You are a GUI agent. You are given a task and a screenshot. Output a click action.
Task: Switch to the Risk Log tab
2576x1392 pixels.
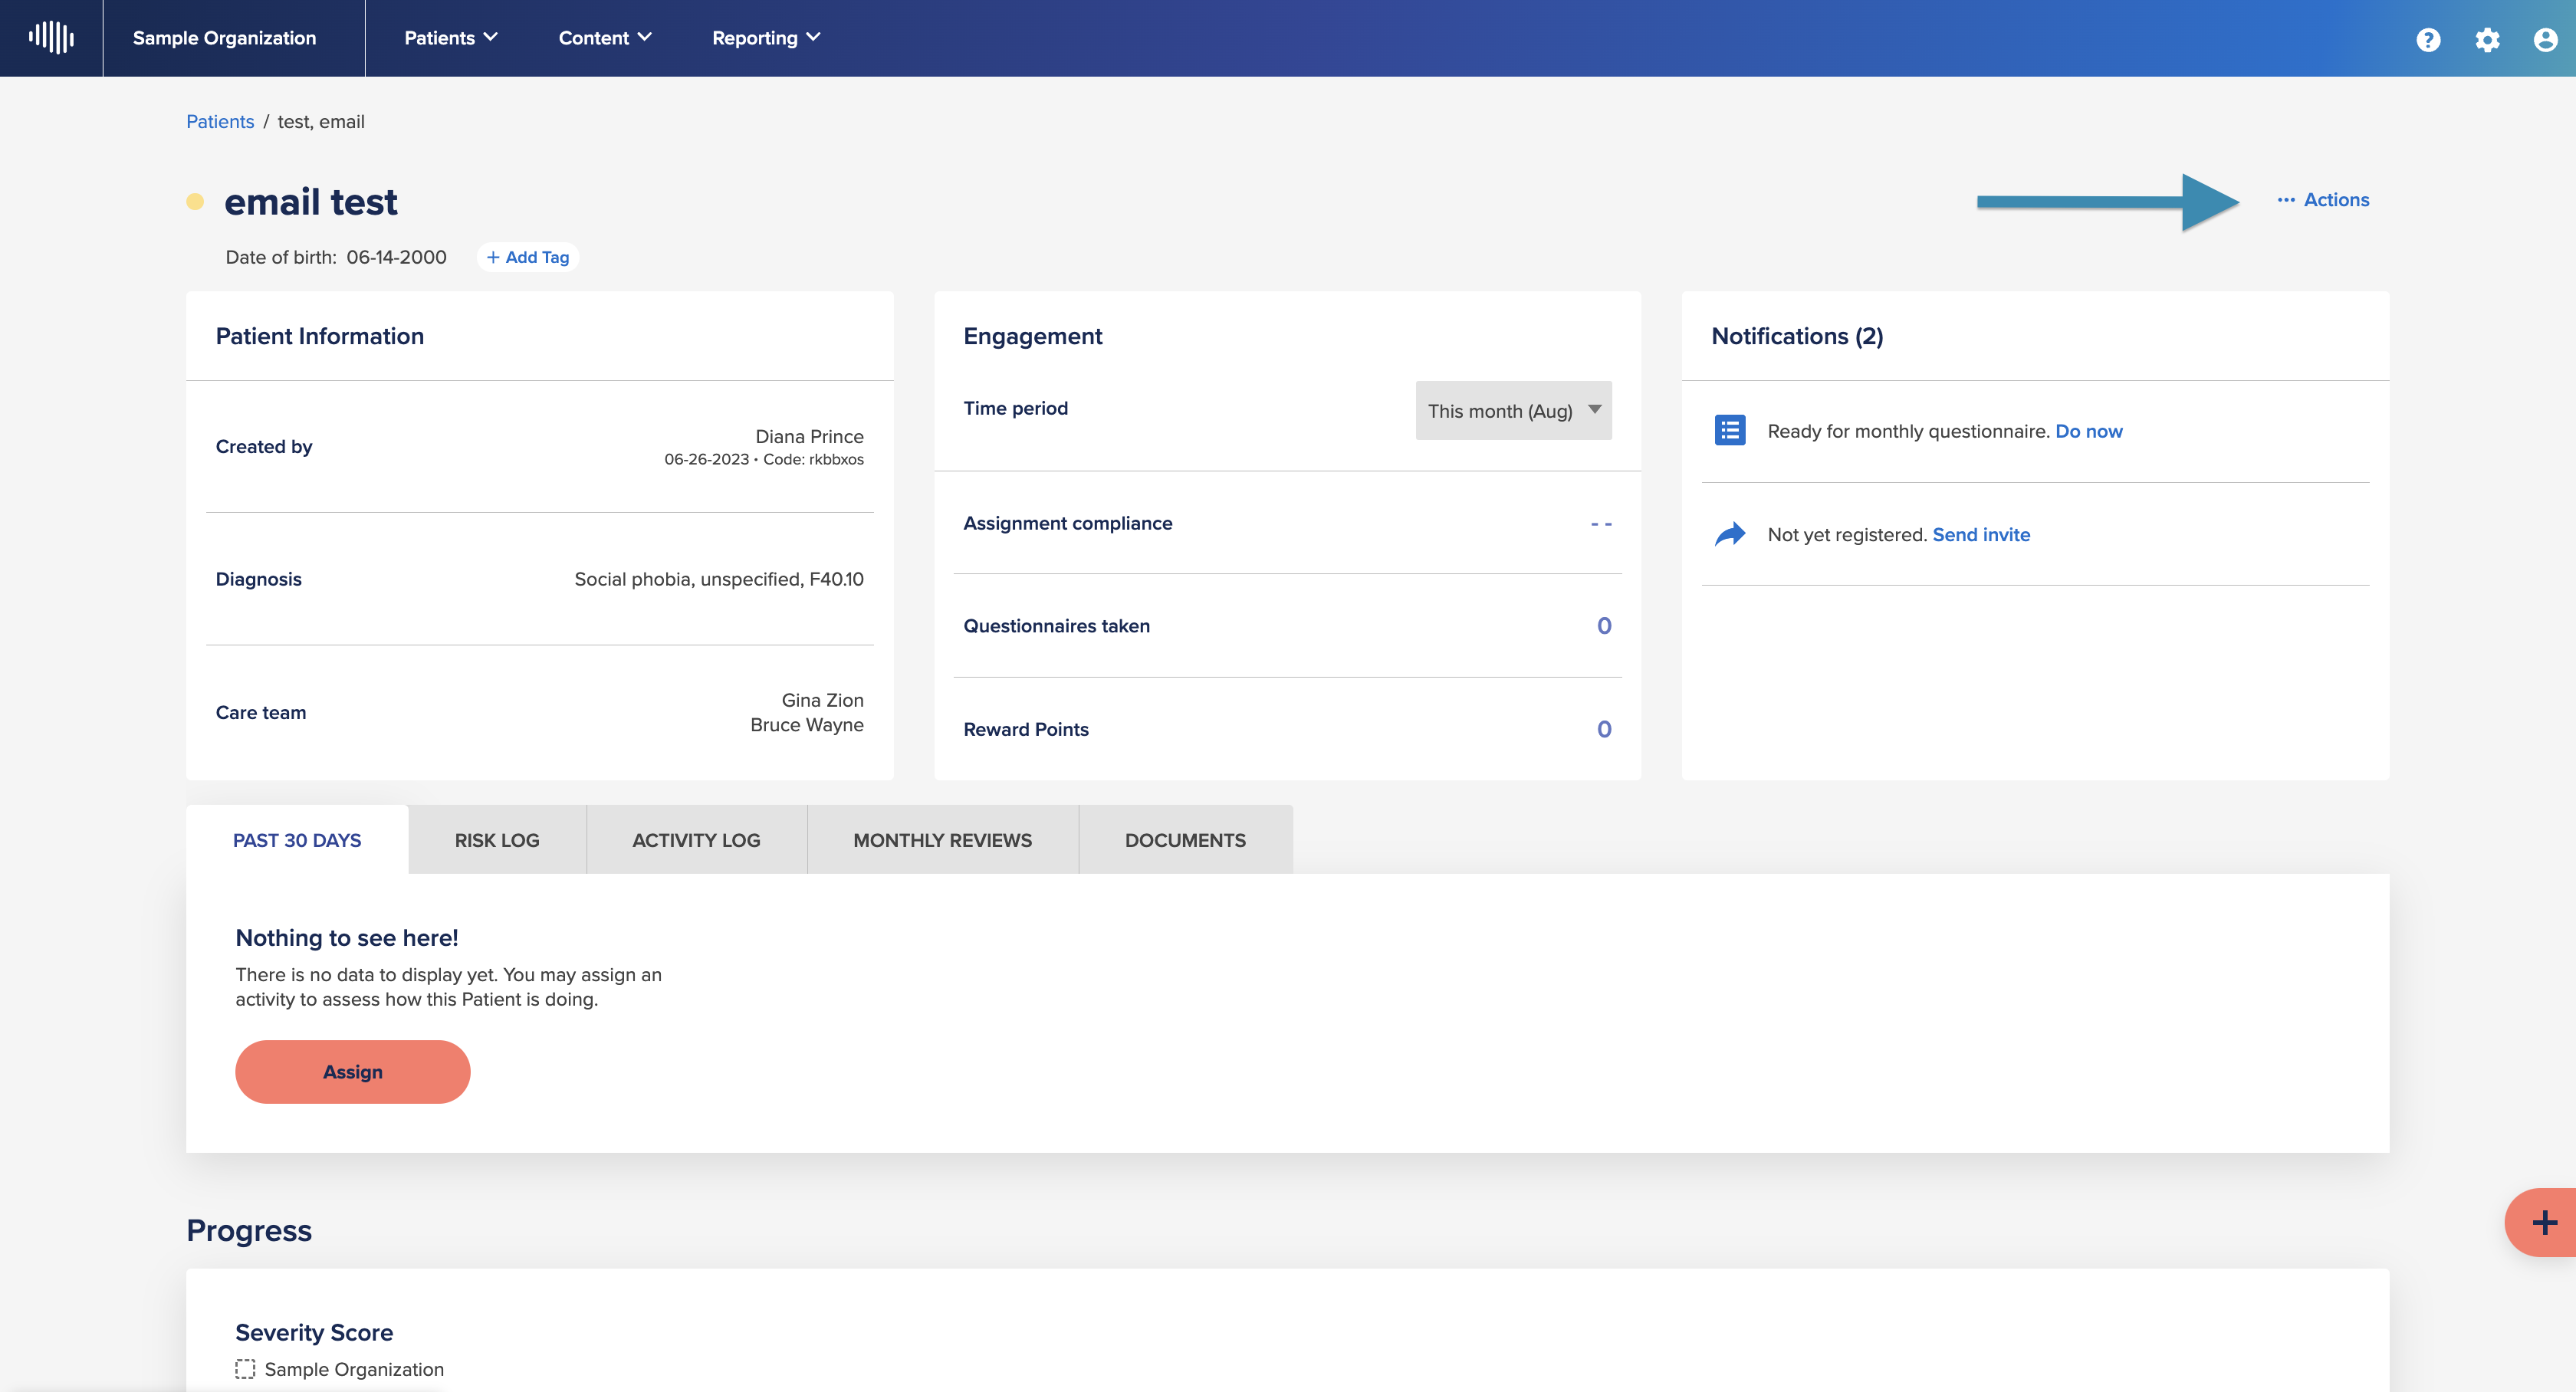tap(497, 840)
